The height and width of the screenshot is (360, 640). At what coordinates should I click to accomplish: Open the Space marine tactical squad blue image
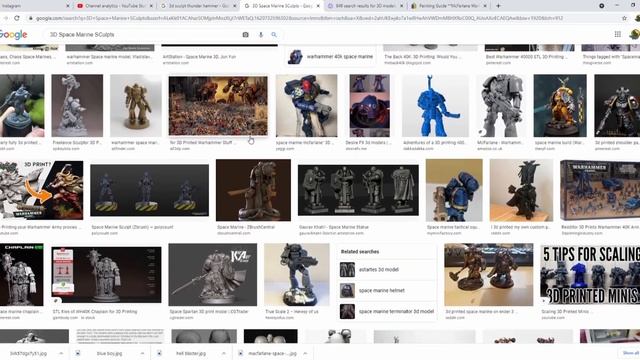[x=454, y=190]
